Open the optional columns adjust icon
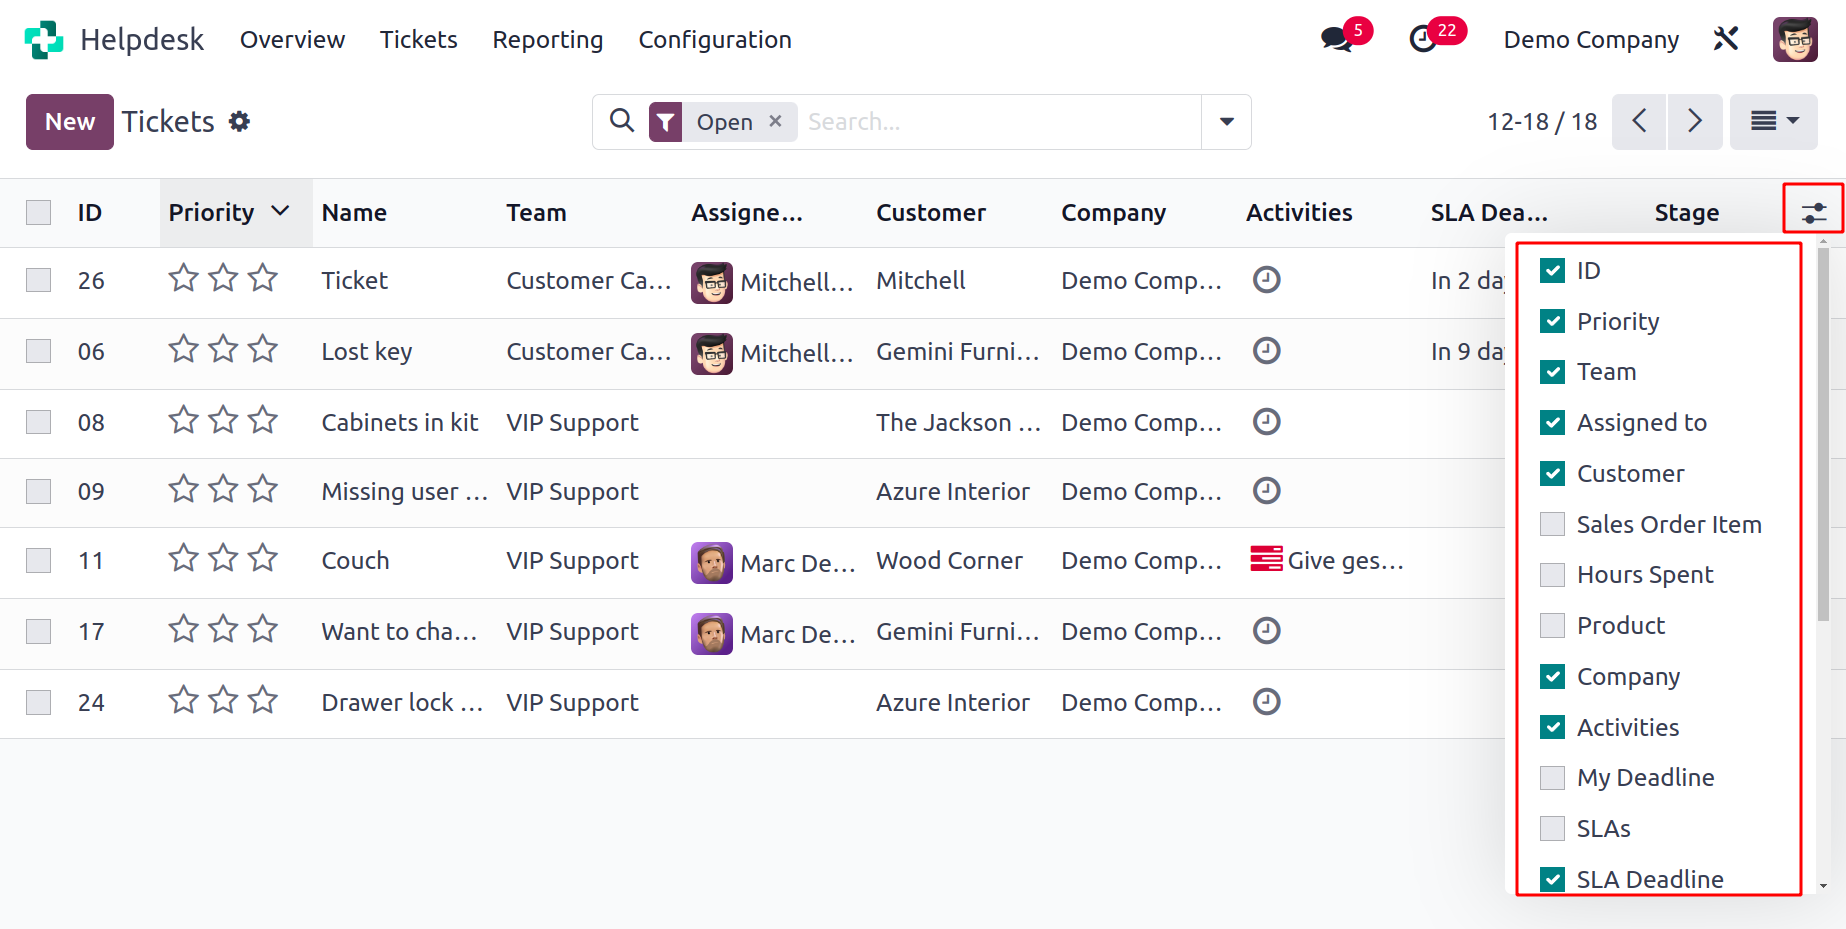The width and height of the screenshot is (1846, 929). coord(1814,212)
